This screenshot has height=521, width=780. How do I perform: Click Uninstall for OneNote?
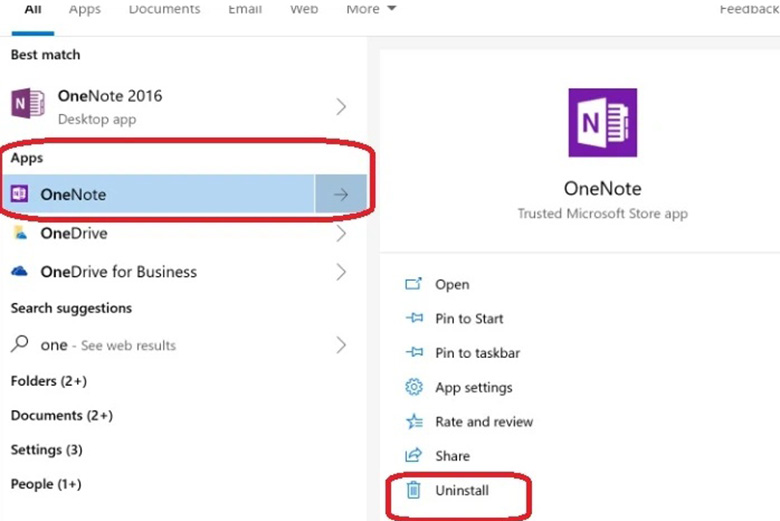462,490
